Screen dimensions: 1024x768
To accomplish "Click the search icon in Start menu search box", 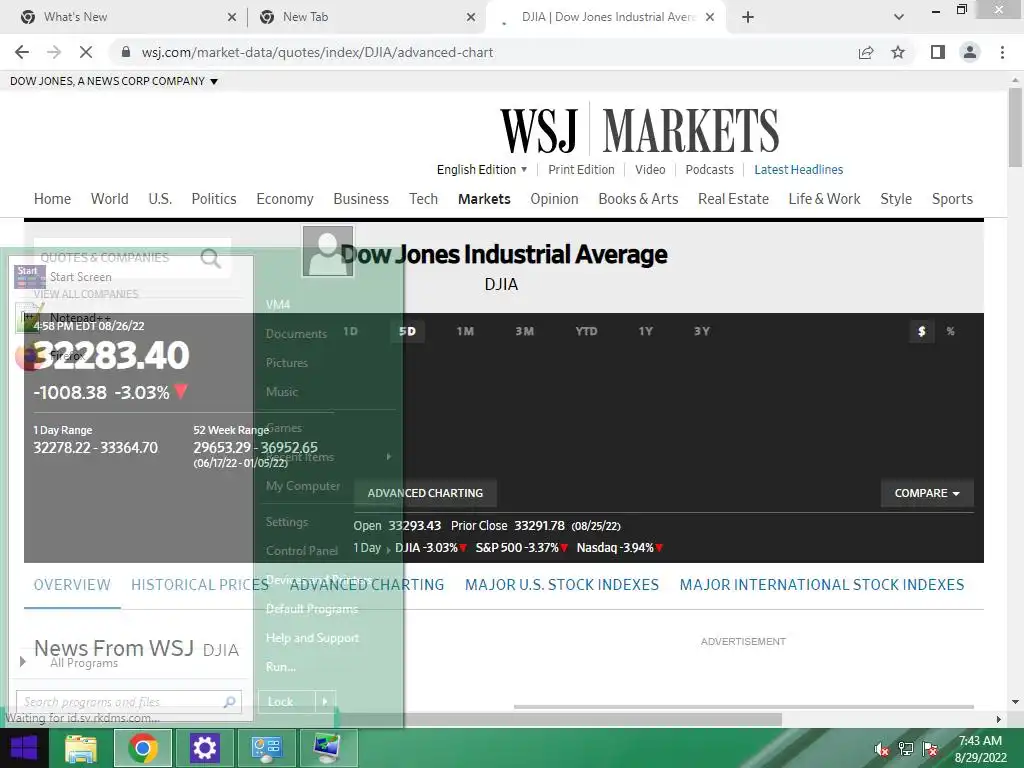I will click(x=229, y=702).
